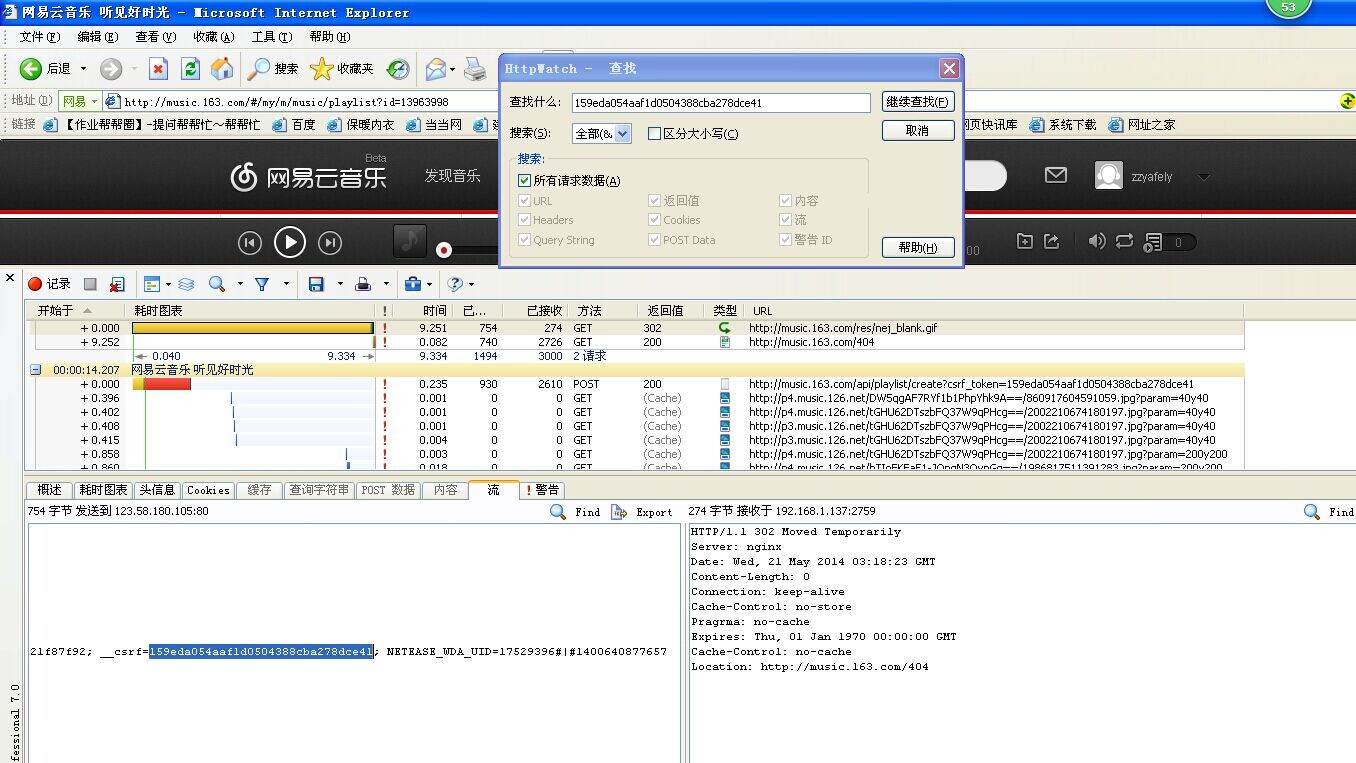Click the 继续查找 find next button
The width and height of the screenshot is (1356, 763).
click(917, 102)
